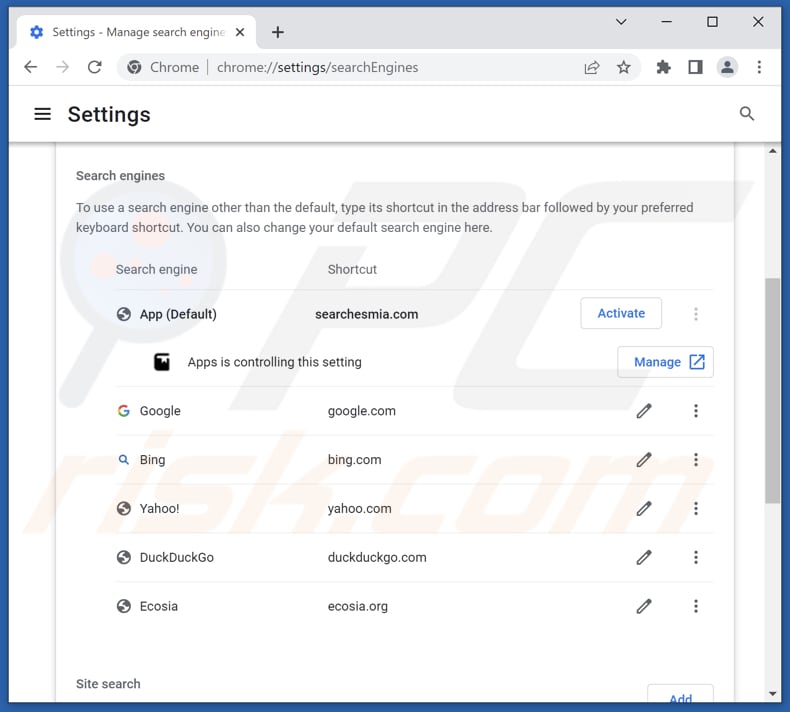Select the Settings - Manage search engines tab
Image resolution: width=790 pixels, height=712 pixels.
136,32
